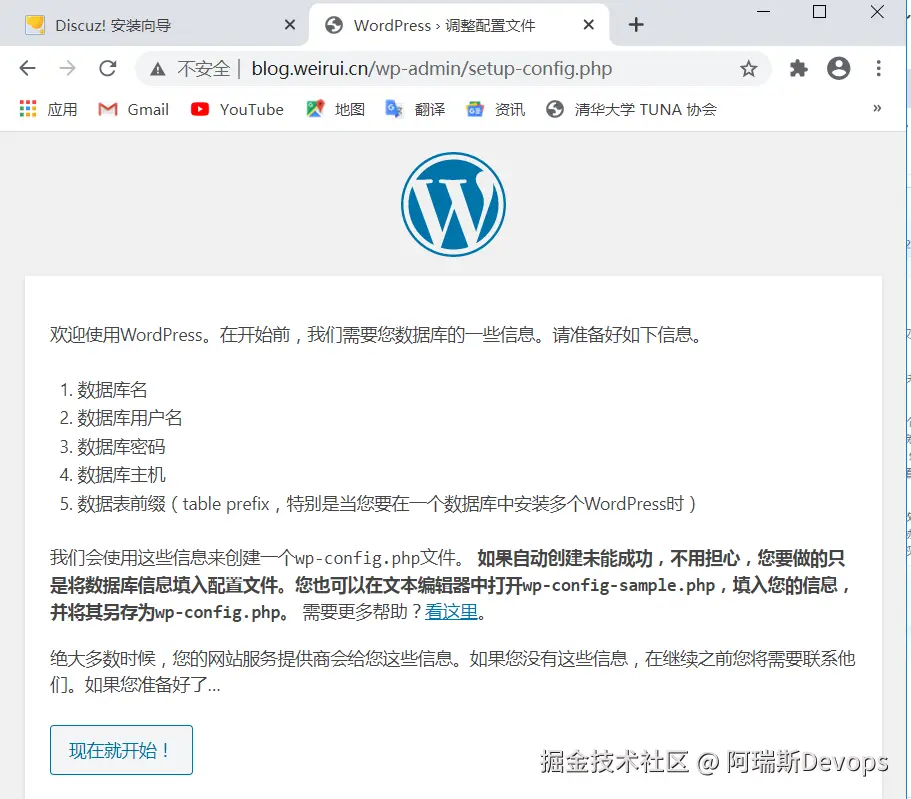Bookmark this page with the star
911x799 pixels.
pyautogui.click(x=748, y=69)
